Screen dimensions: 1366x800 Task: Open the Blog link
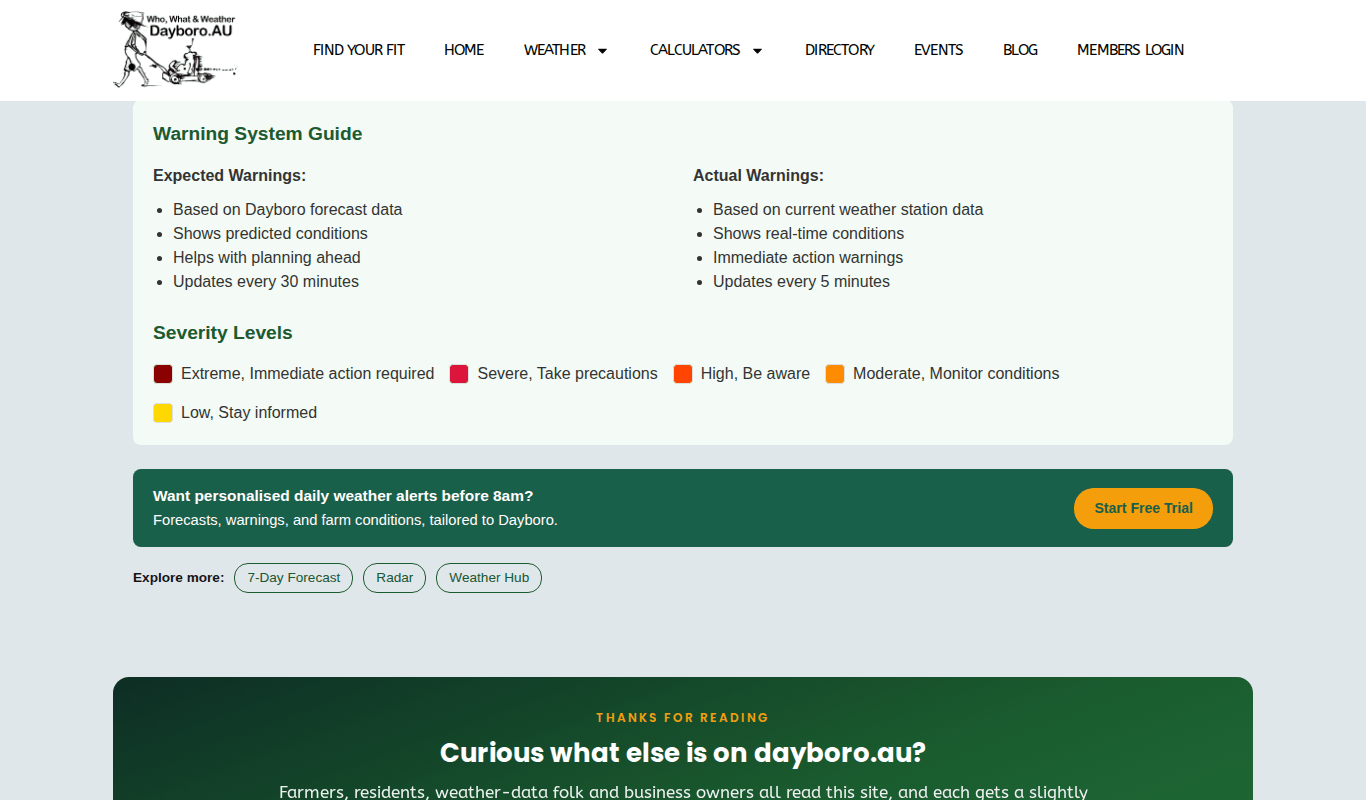[1020, 50]
